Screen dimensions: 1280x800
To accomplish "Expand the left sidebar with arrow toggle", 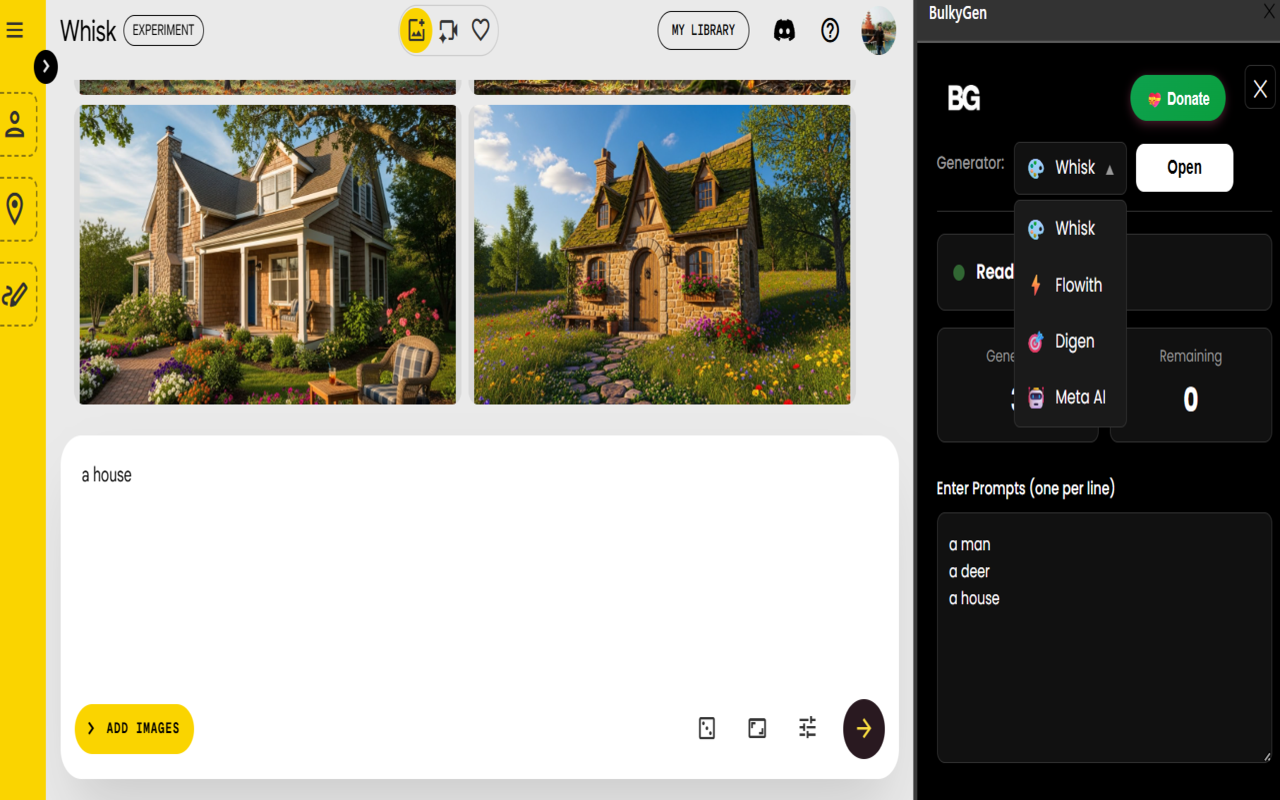I will 46,66.
